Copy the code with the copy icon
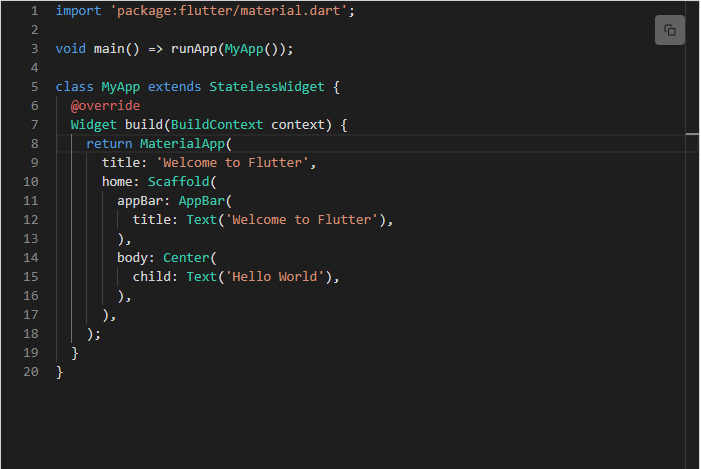 click(x=669, y=30)
